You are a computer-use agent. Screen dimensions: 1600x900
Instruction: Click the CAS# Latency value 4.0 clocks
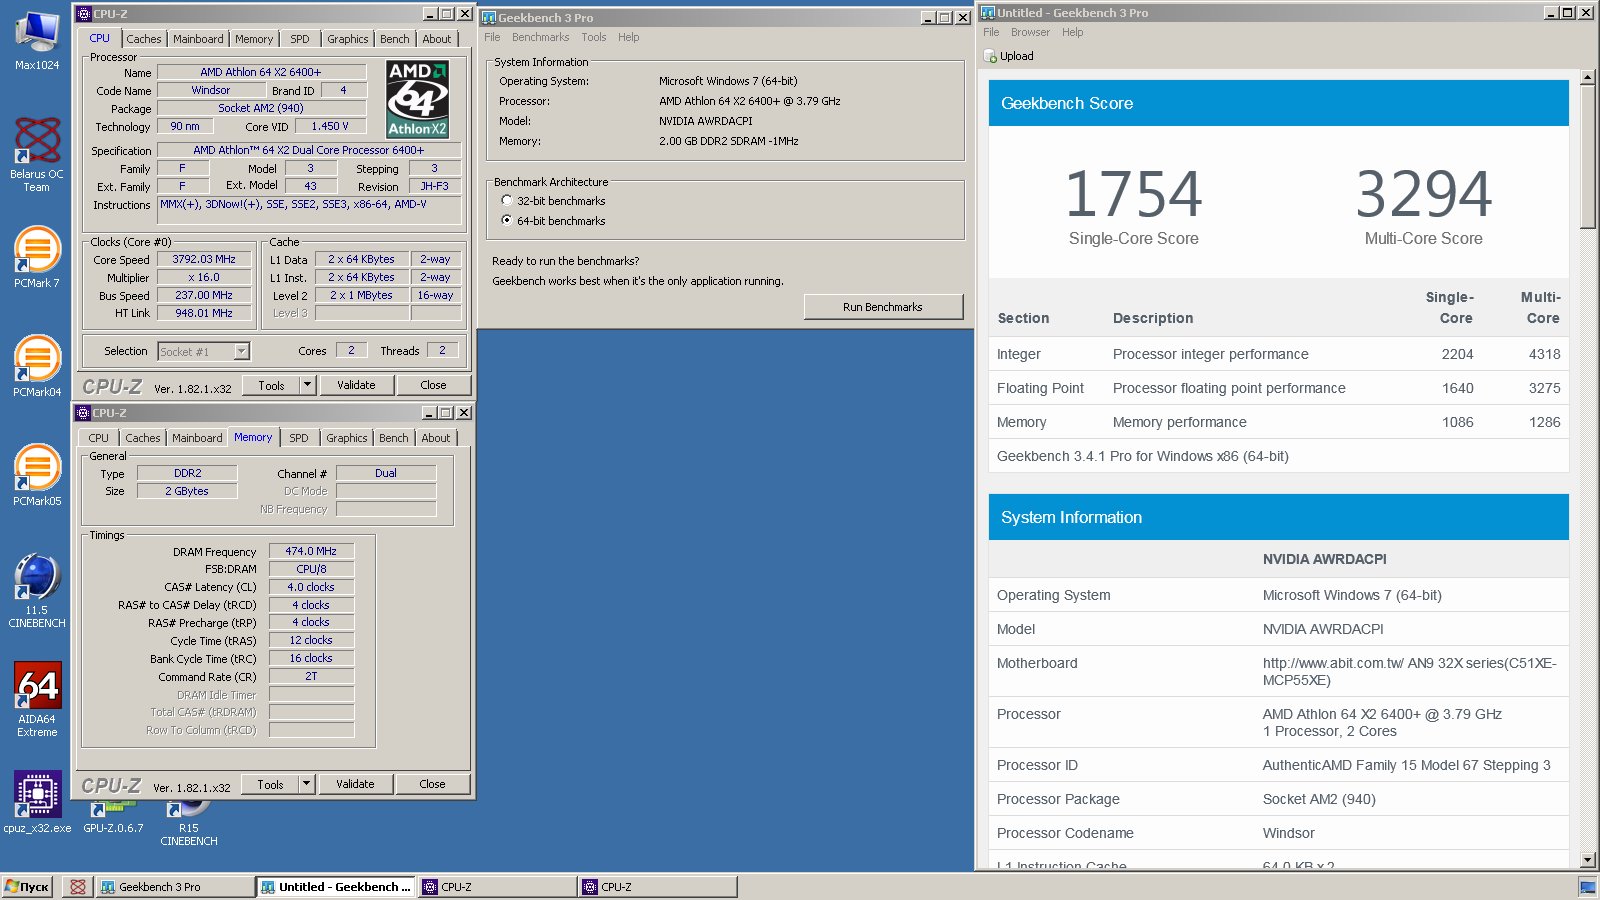311,587
